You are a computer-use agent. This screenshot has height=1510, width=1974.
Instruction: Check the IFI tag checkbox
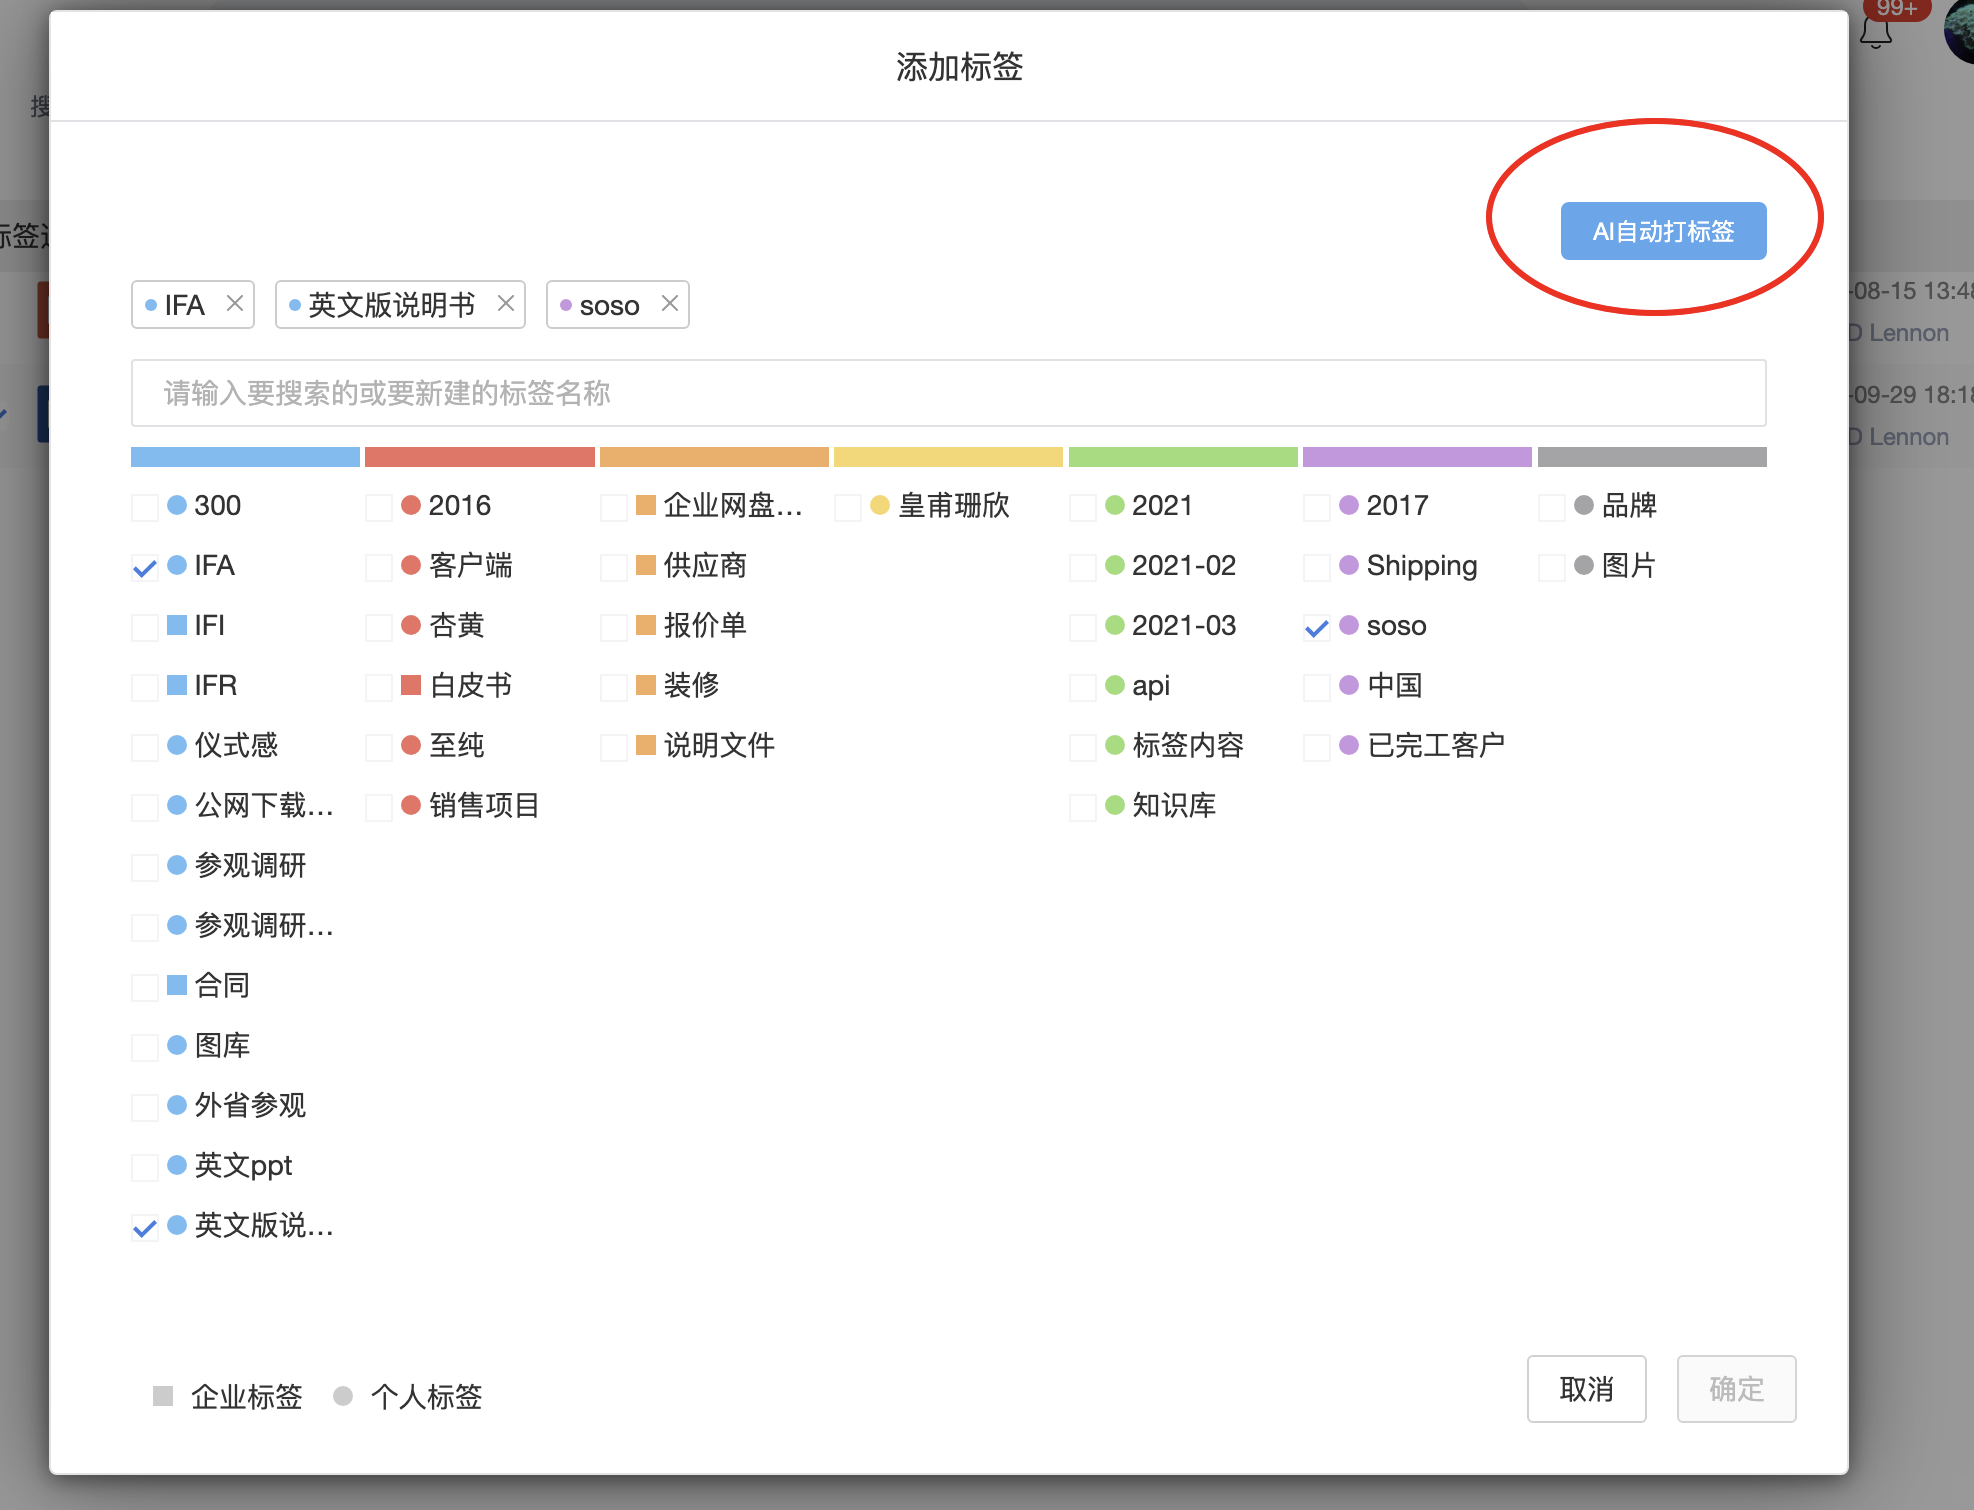tap(145, 627)
